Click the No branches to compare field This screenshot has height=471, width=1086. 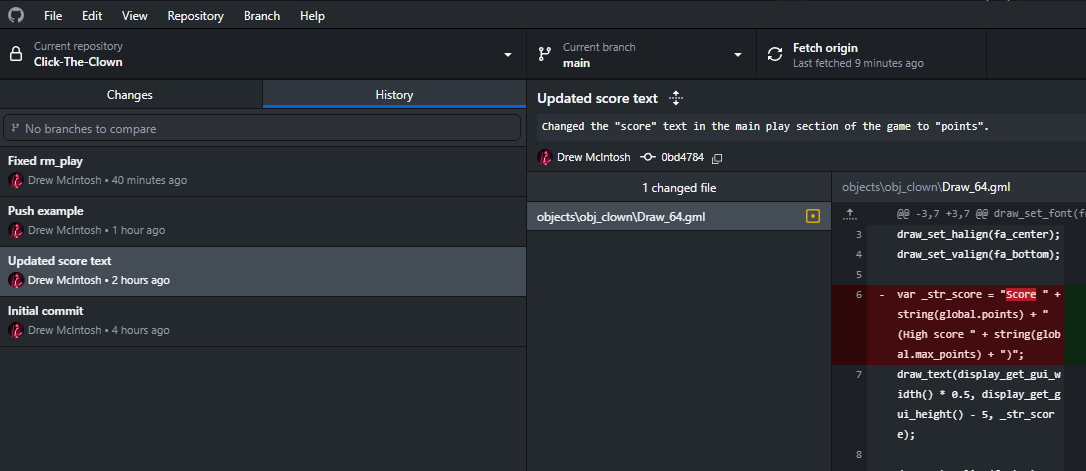coord(262,128)
